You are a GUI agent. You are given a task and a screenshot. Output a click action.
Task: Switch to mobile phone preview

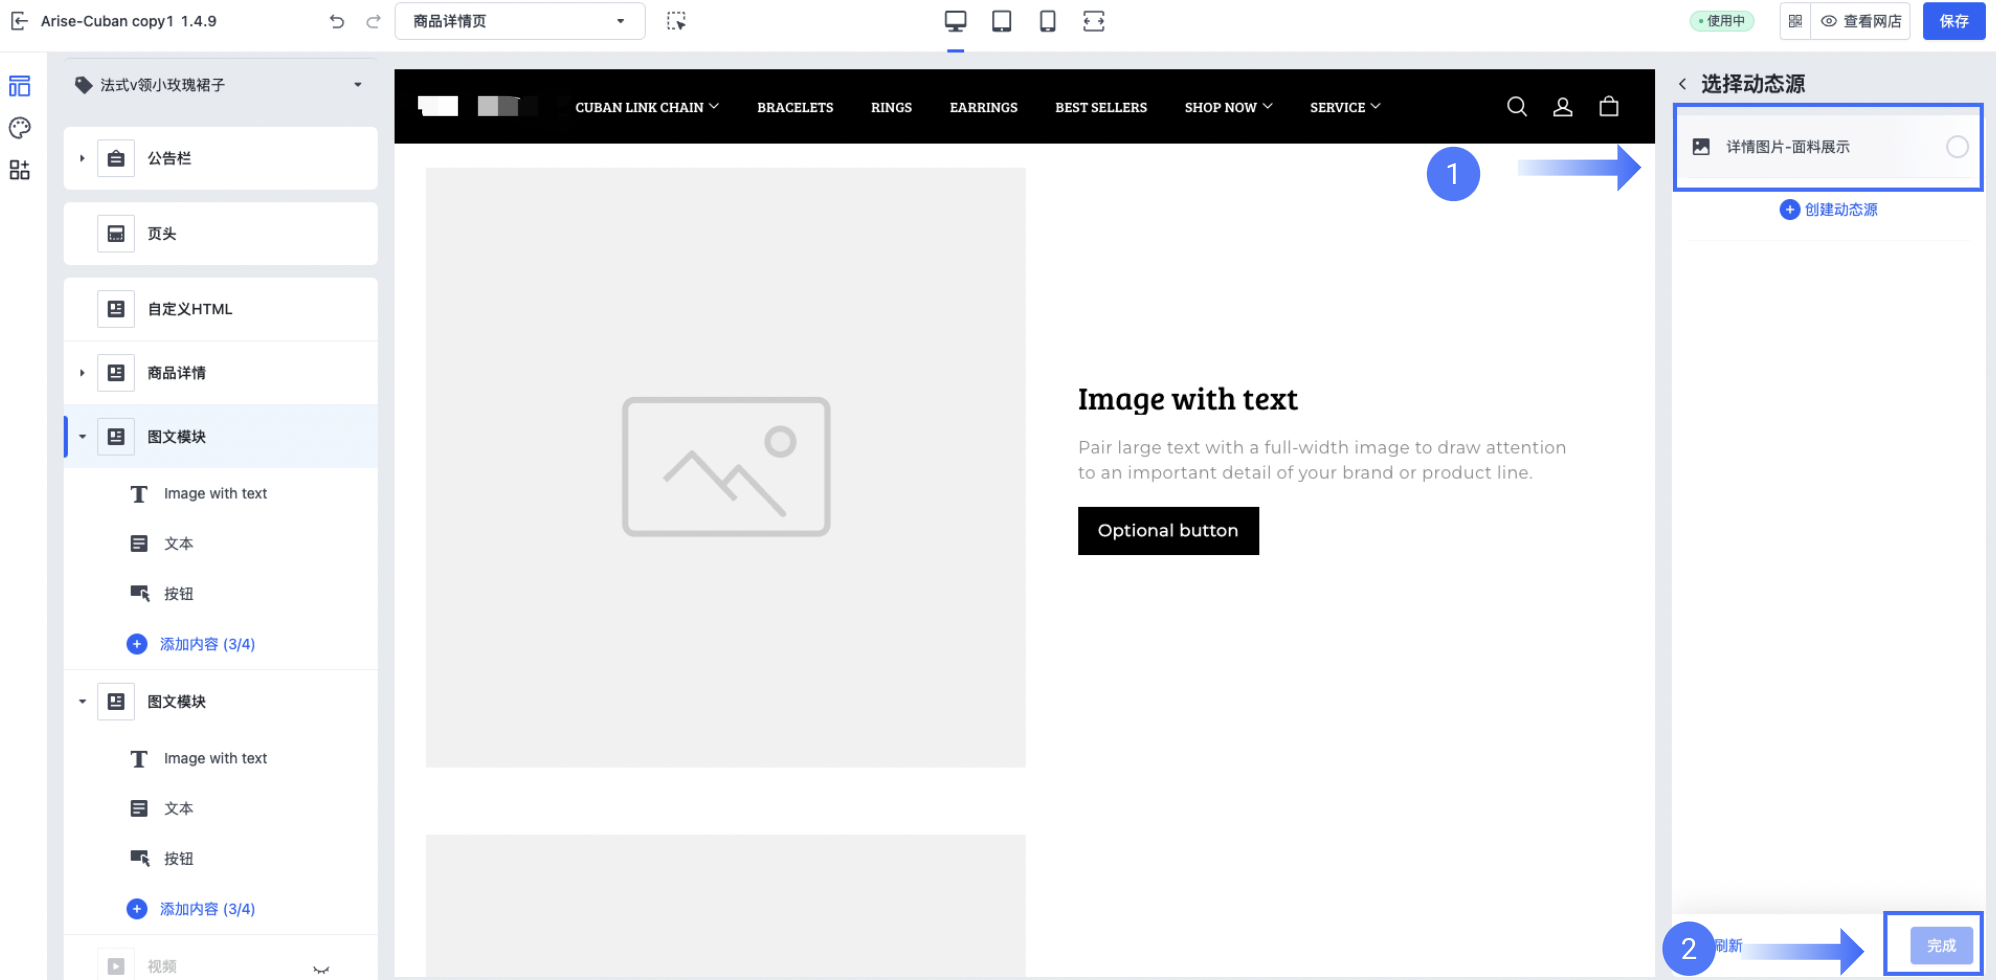click(x=1047, y=21)
